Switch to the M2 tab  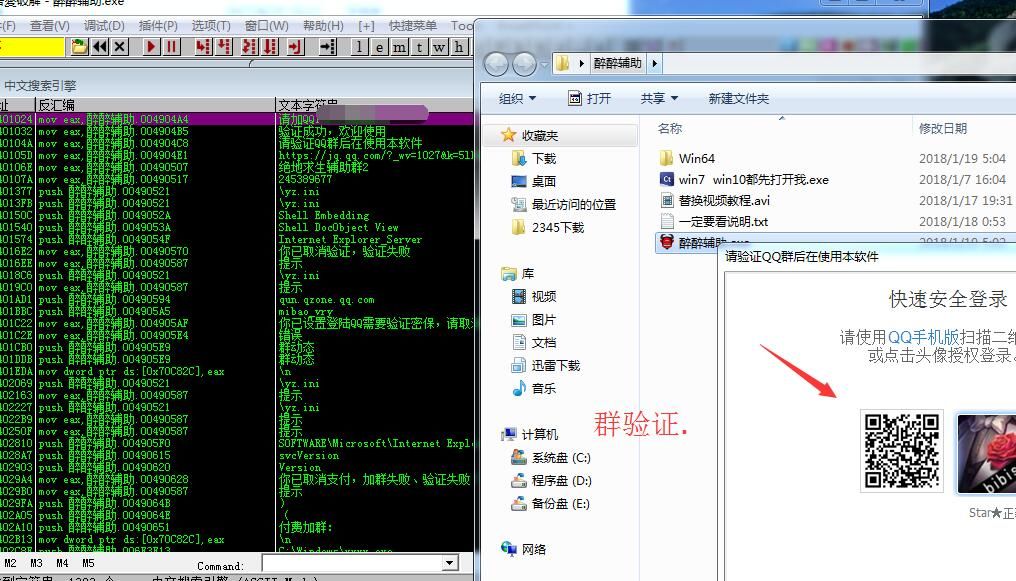click(x=10, y=564)
